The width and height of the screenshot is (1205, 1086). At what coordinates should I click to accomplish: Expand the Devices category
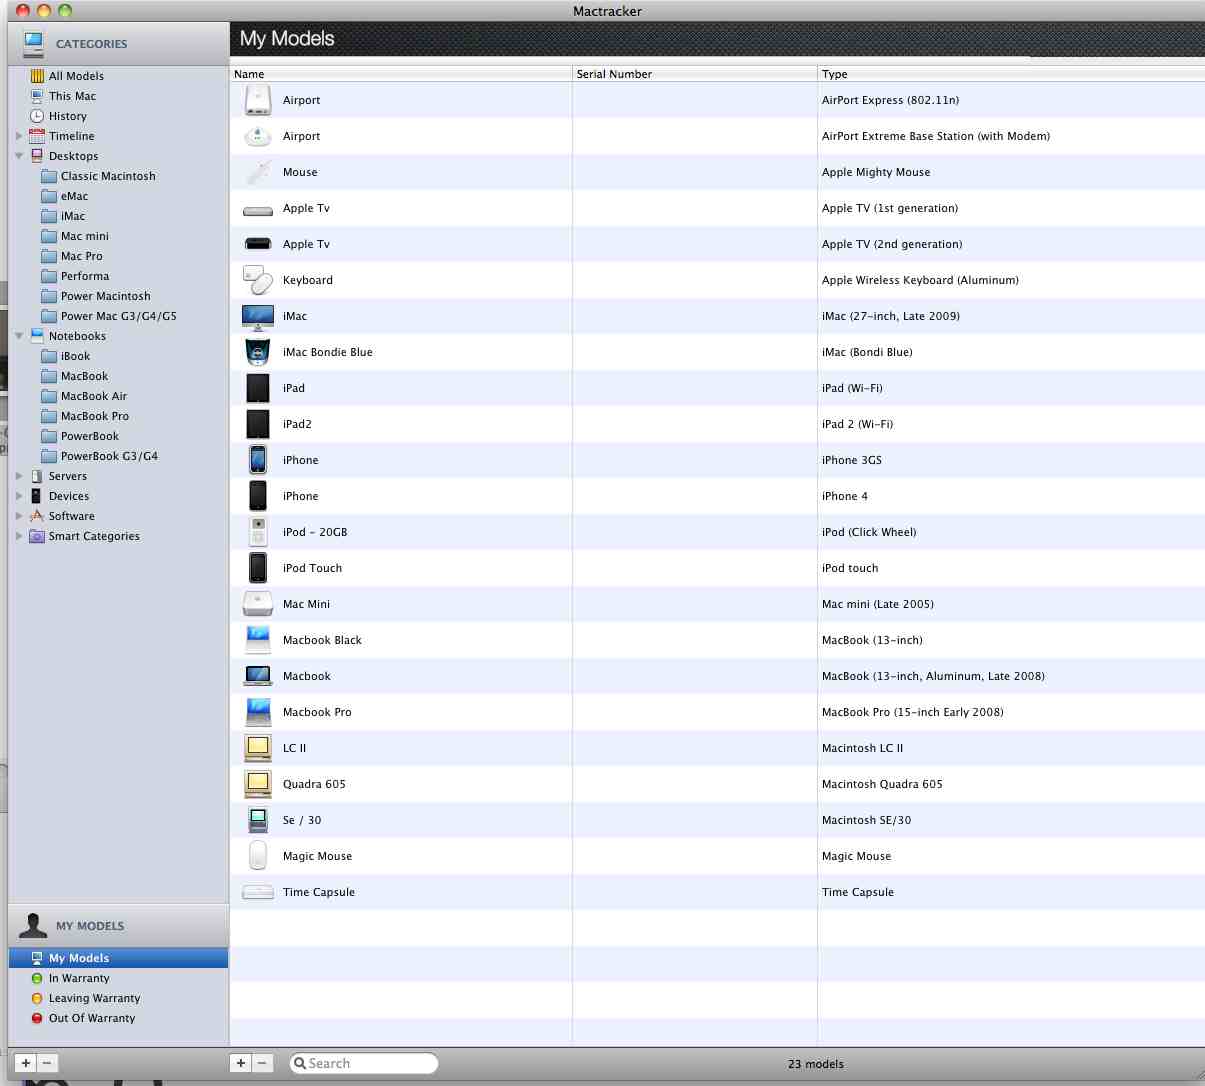(x=19, y=496)
